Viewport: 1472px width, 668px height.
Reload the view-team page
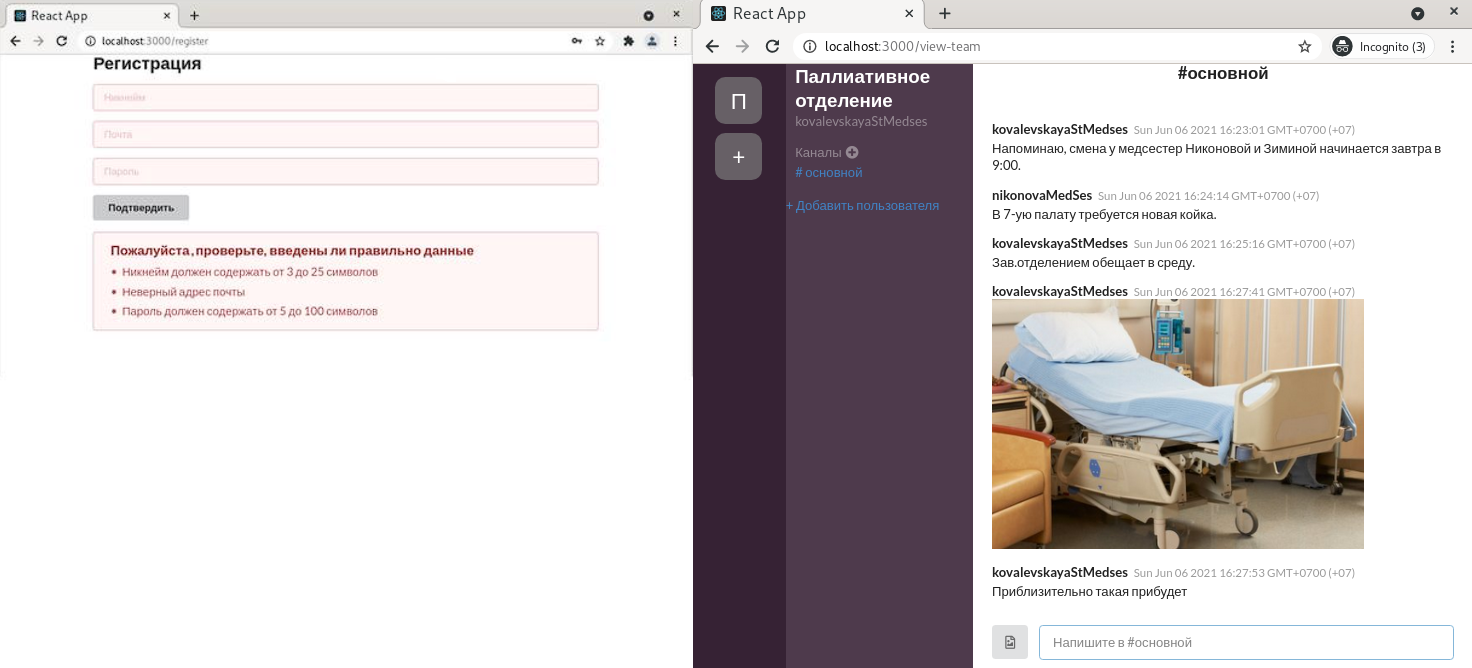point(771,45)
